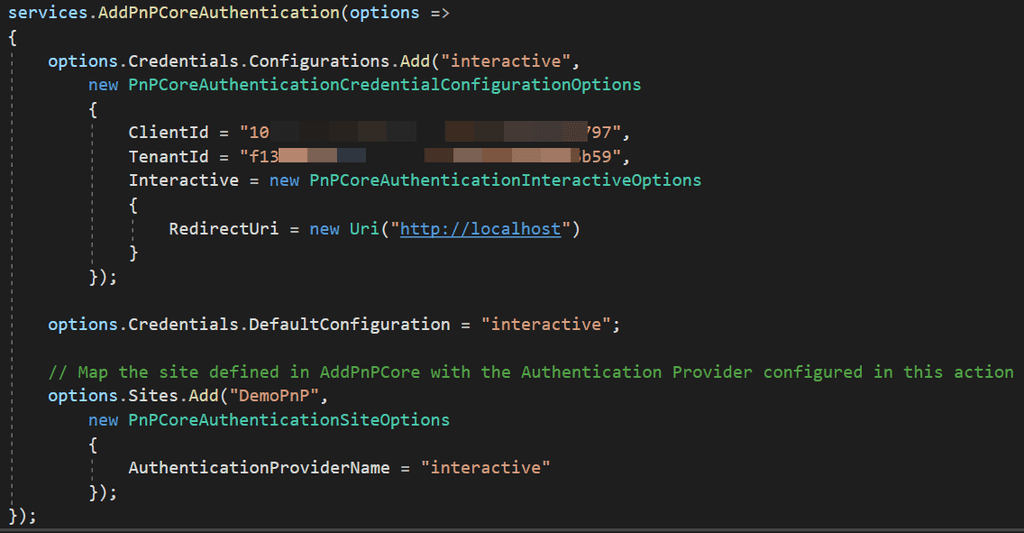Click the "interactive" string in Configurations.Add

click(505, 61)
